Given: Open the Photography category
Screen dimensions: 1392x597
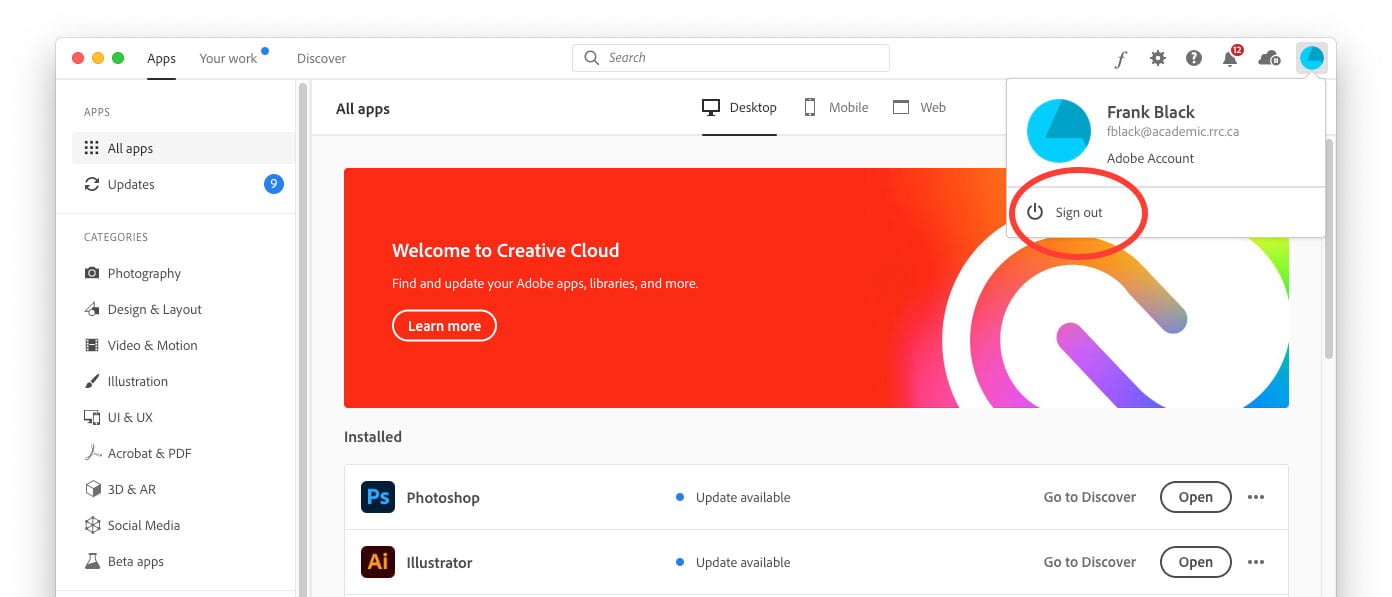Looking at the screenshot, I should click(x=144, y=274).
